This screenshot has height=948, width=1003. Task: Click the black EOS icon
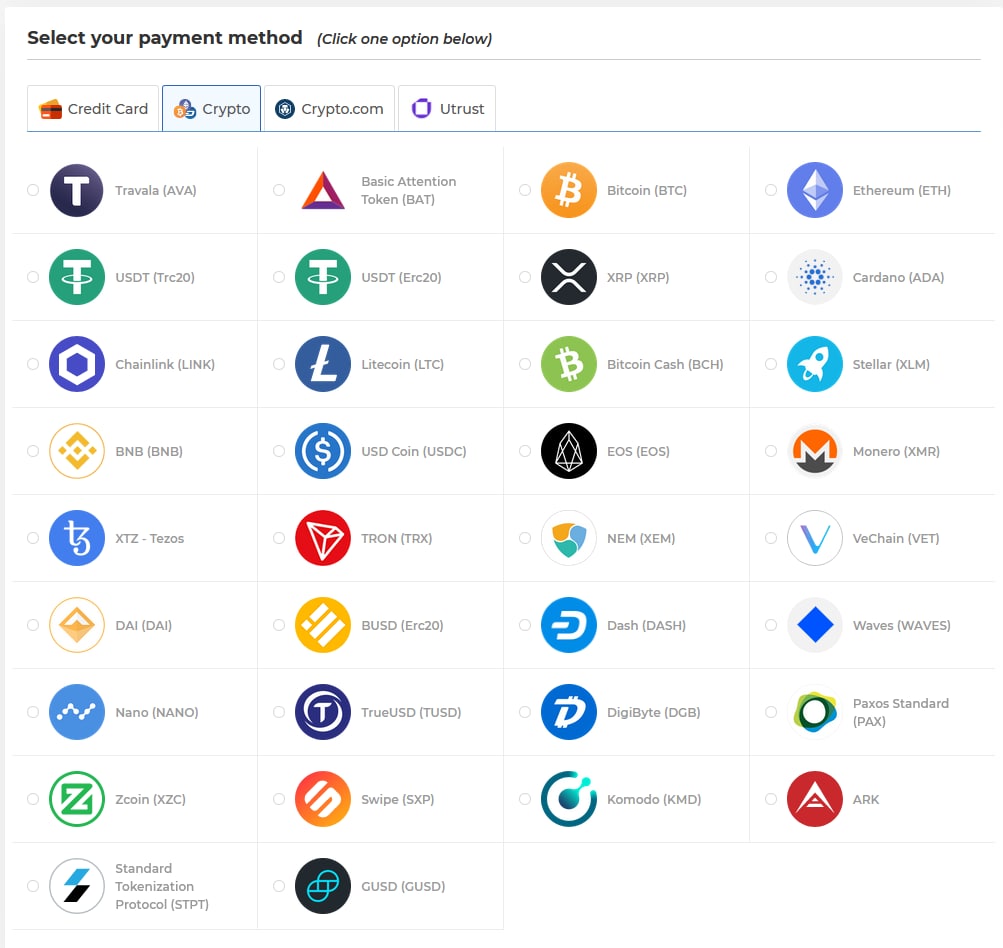(569, 452)
